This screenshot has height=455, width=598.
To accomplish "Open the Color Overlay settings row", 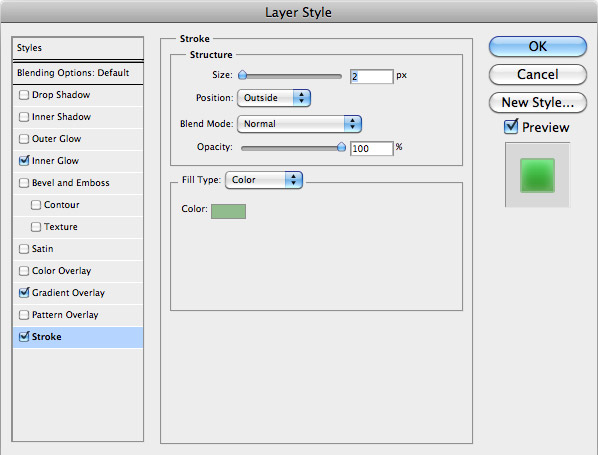I will pyautogui.click(x=78, y=271).
